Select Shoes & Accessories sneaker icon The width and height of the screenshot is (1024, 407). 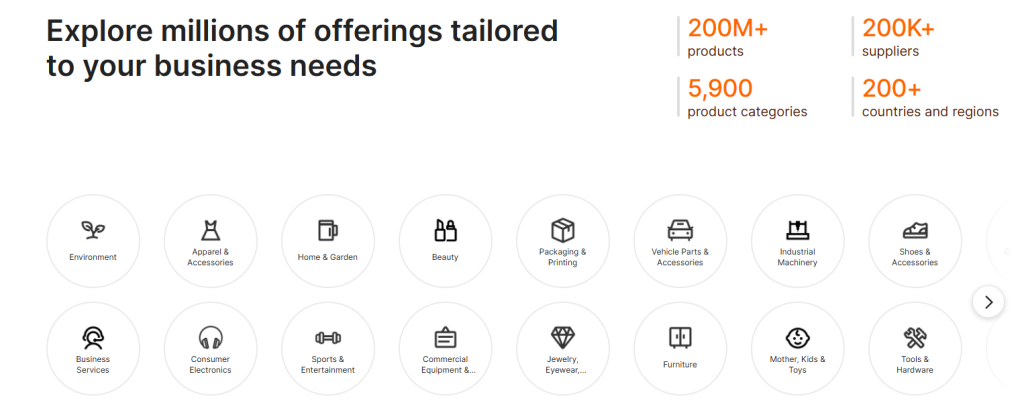click(x=915, y=230)
